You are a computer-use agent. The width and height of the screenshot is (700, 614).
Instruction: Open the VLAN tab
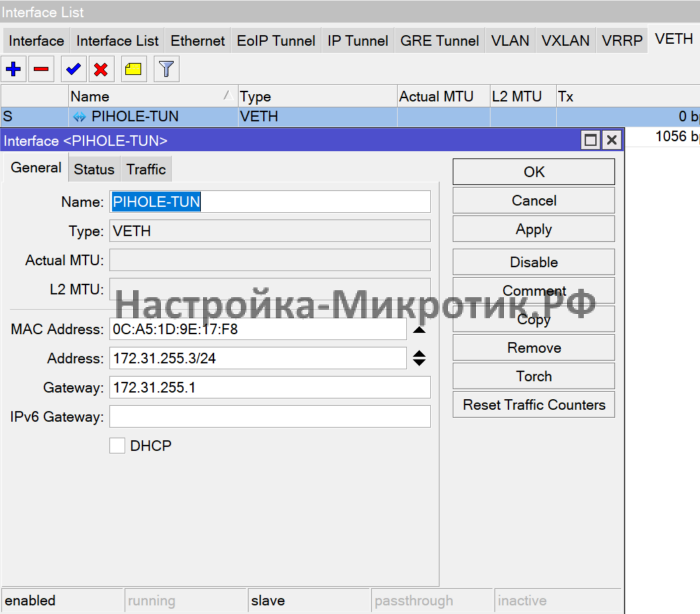510,41
